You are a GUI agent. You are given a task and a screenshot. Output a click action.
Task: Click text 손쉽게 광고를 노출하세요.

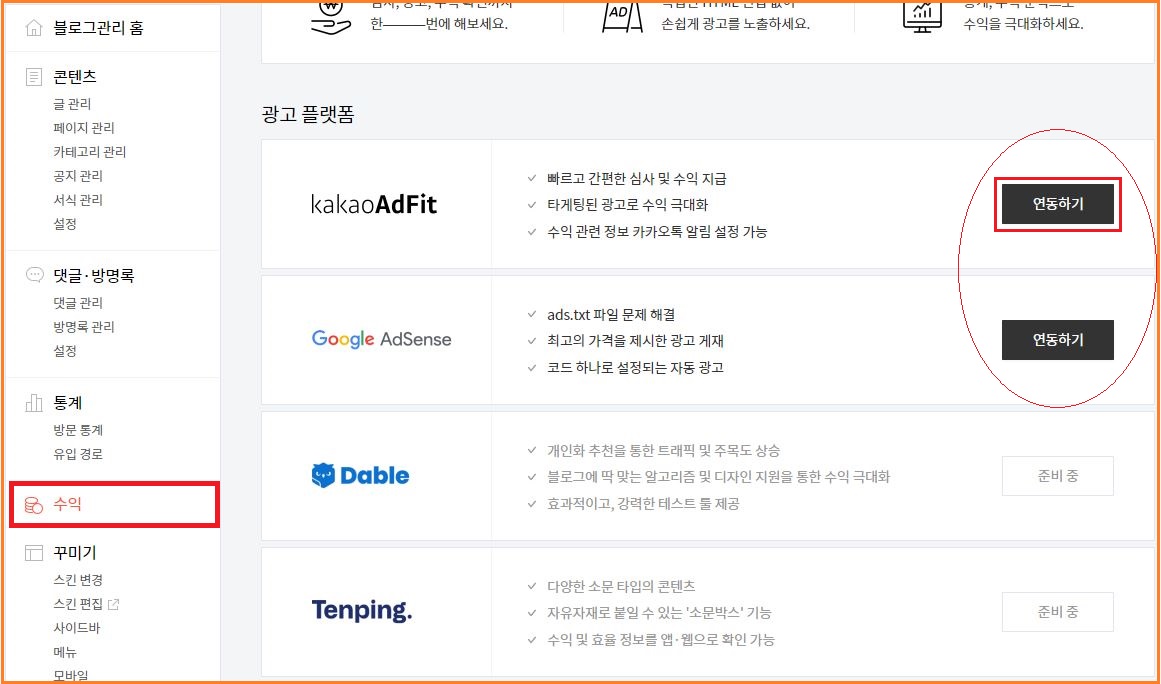(x=736, y=24)
